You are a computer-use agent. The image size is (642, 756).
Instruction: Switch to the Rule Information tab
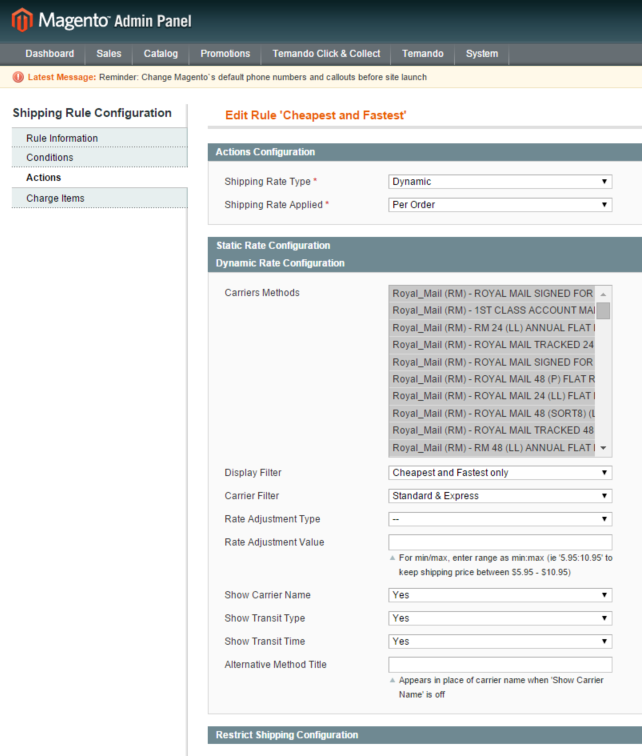(100, 138)
